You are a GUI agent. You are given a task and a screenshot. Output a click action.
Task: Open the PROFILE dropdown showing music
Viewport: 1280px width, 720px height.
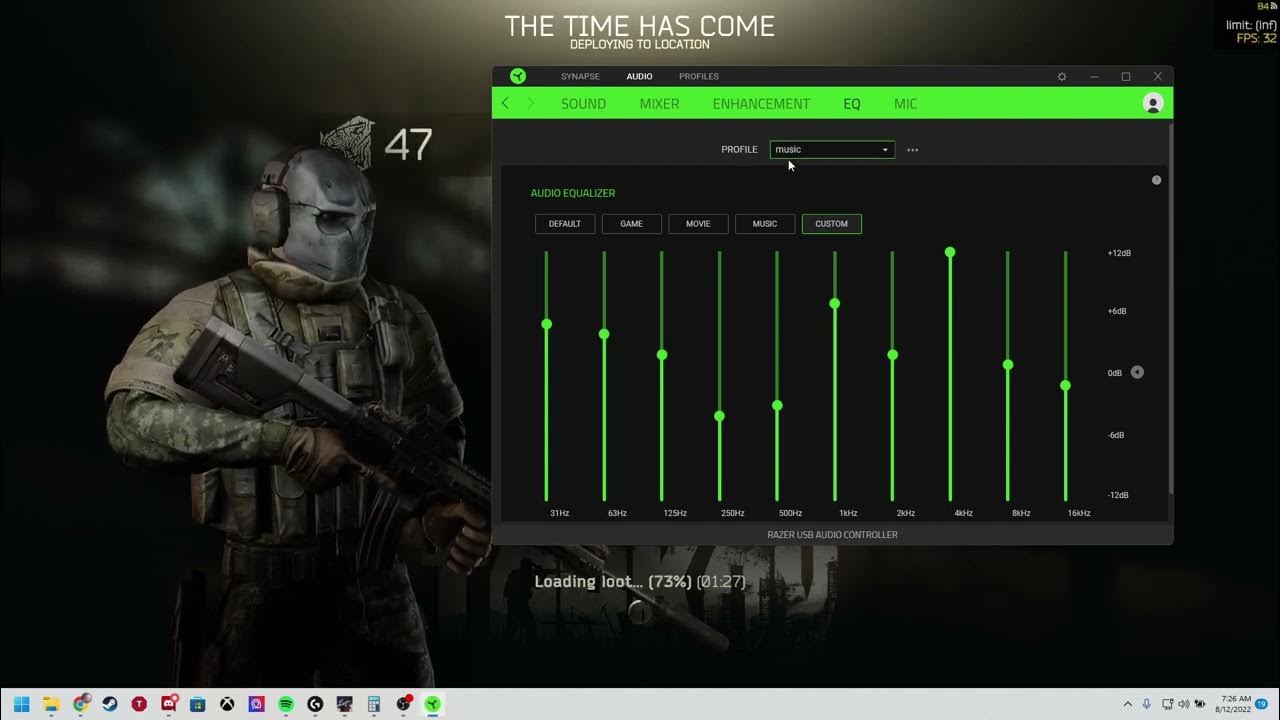[x=832, y=150]
